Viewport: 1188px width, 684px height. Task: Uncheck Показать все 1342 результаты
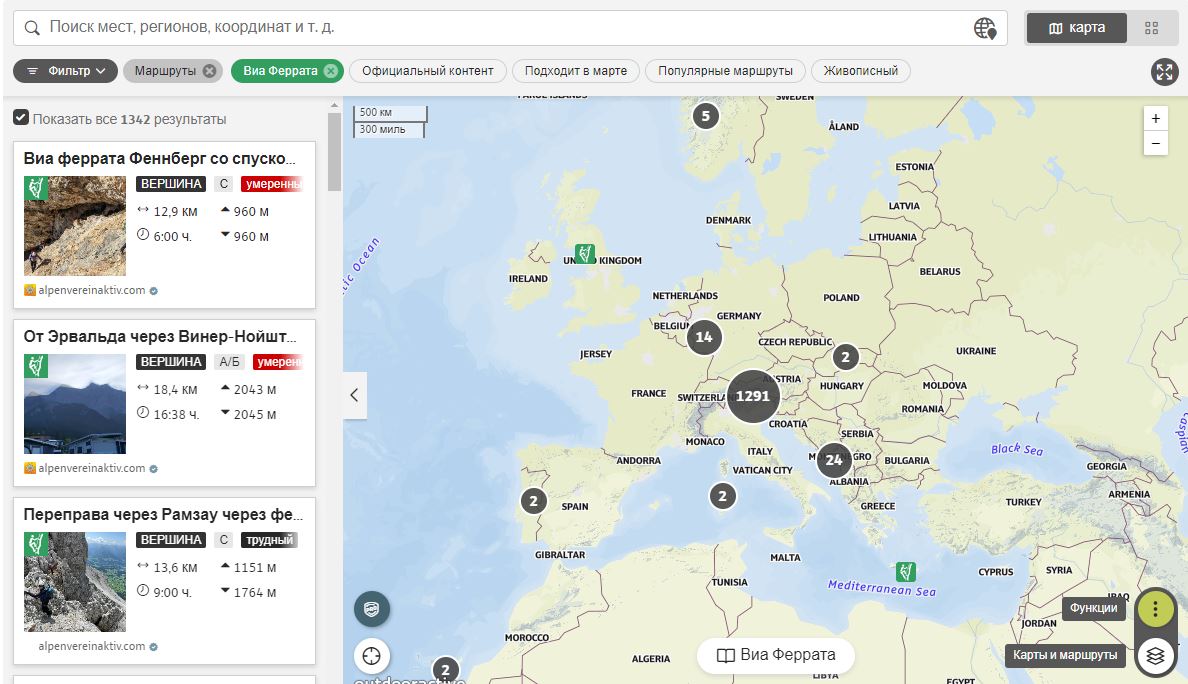point(21,117)
